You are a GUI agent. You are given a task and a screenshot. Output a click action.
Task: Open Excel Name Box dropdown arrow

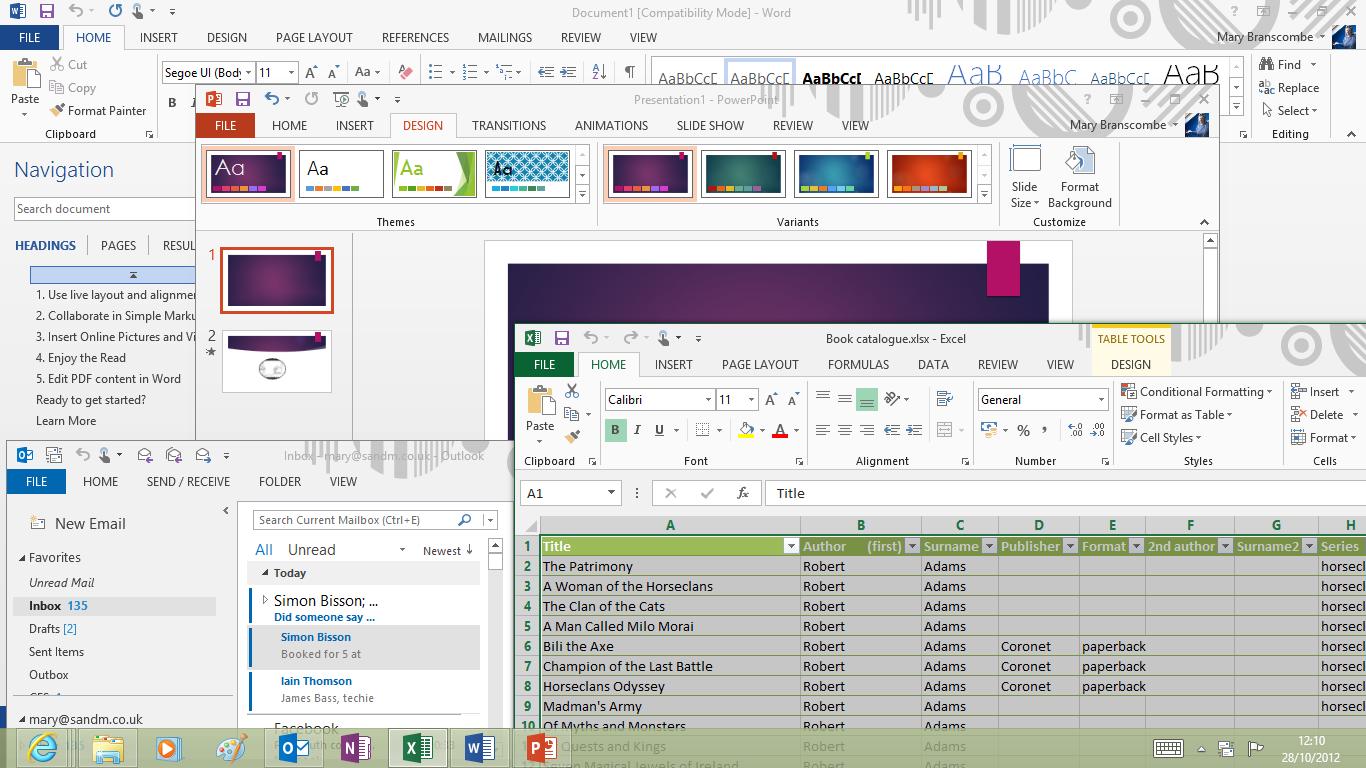[x=611, y=493]
